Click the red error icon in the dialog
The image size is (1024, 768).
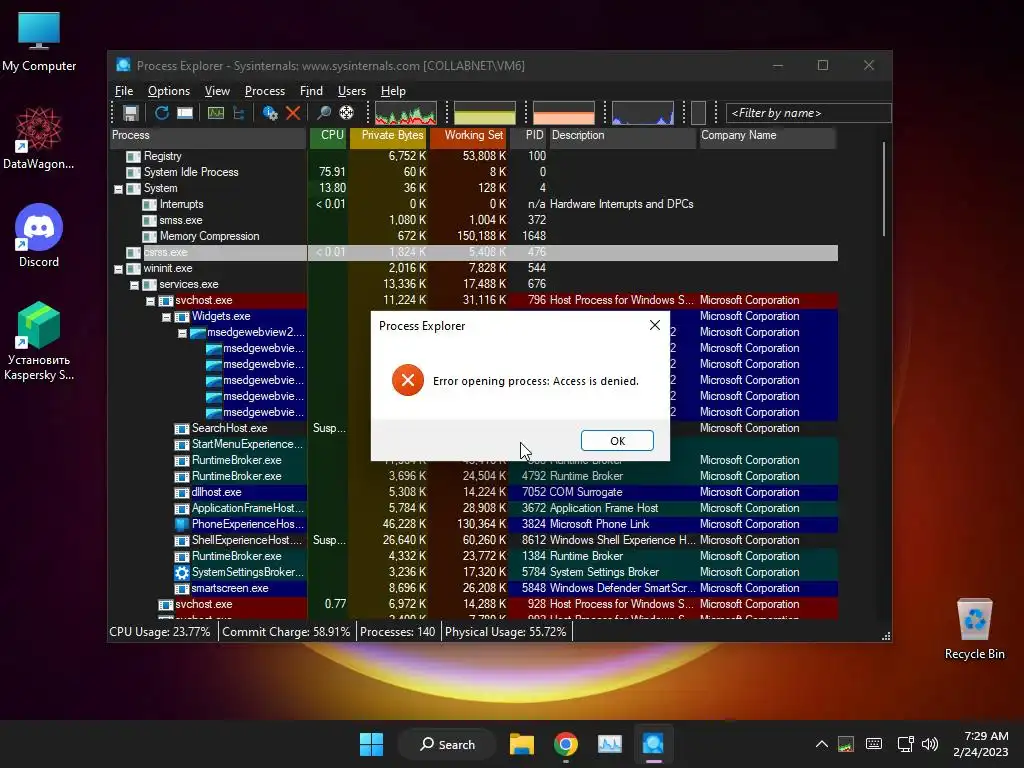408,380
